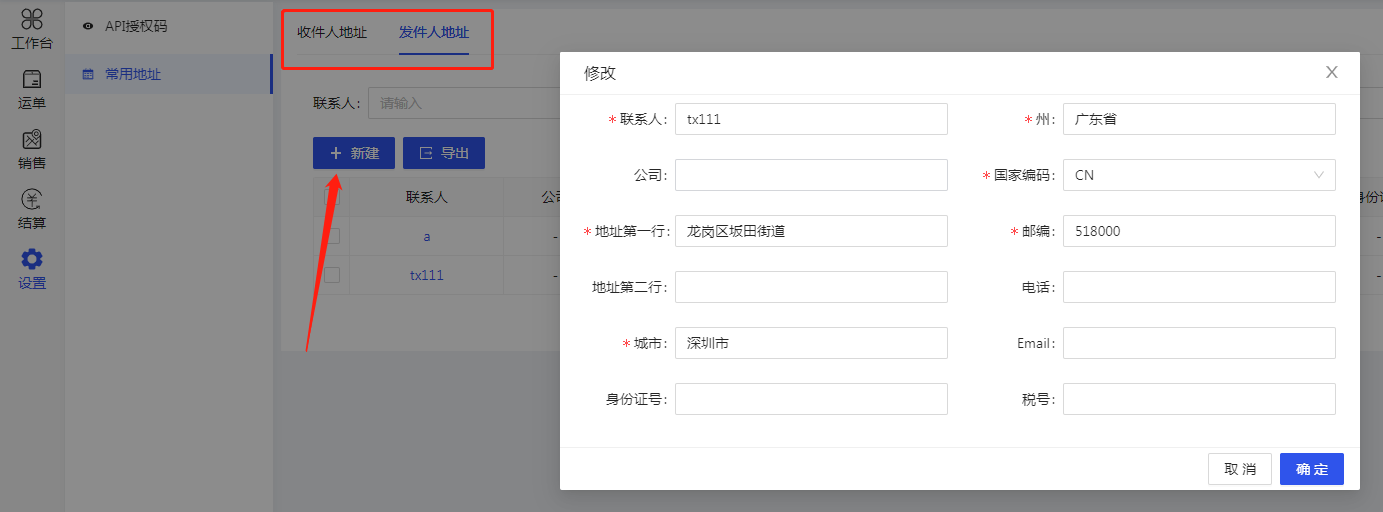1383x512 pixels.
Task: Click the 联系人 table column header
Action: coord(427,198)
